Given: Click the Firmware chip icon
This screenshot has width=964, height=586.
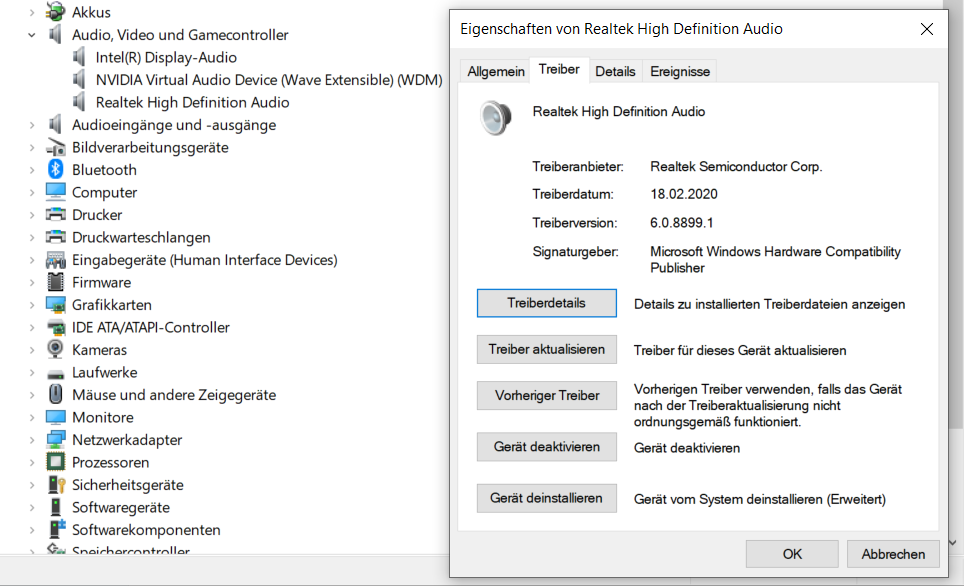Looking at the screenshot, I should (x=55, y=282).
